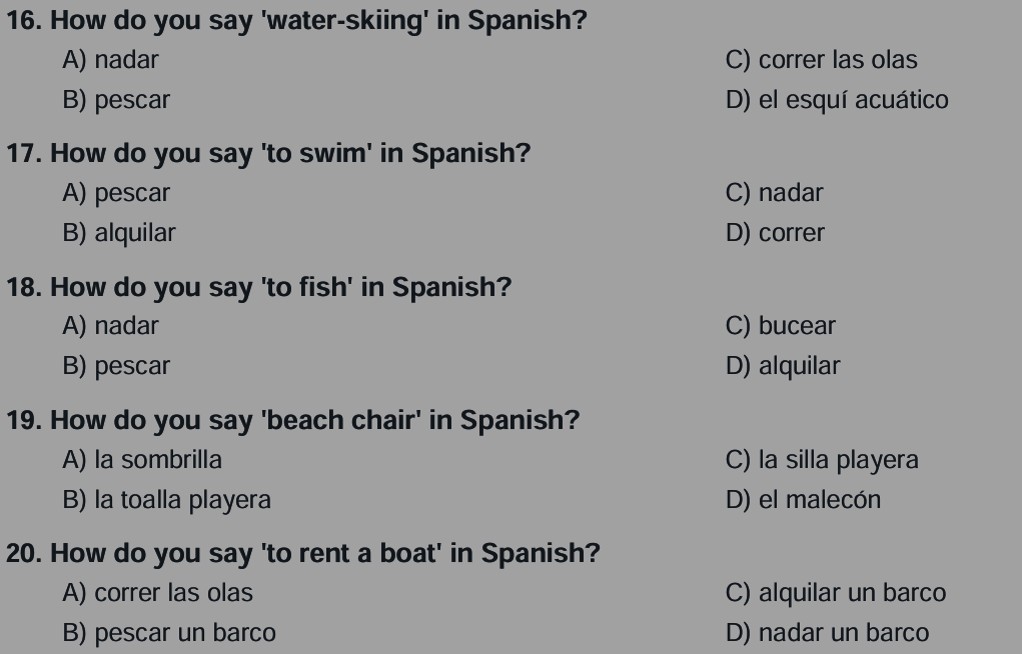
Task: Select 'el esquí acuático' answer
Action: click(x=837, y=100)
